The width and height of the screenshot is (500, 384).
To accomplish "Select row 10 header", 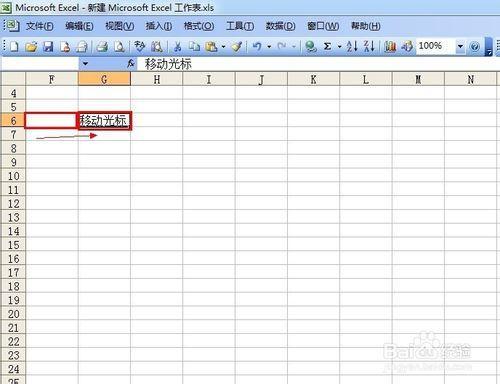I will click(x=13, y=176).
